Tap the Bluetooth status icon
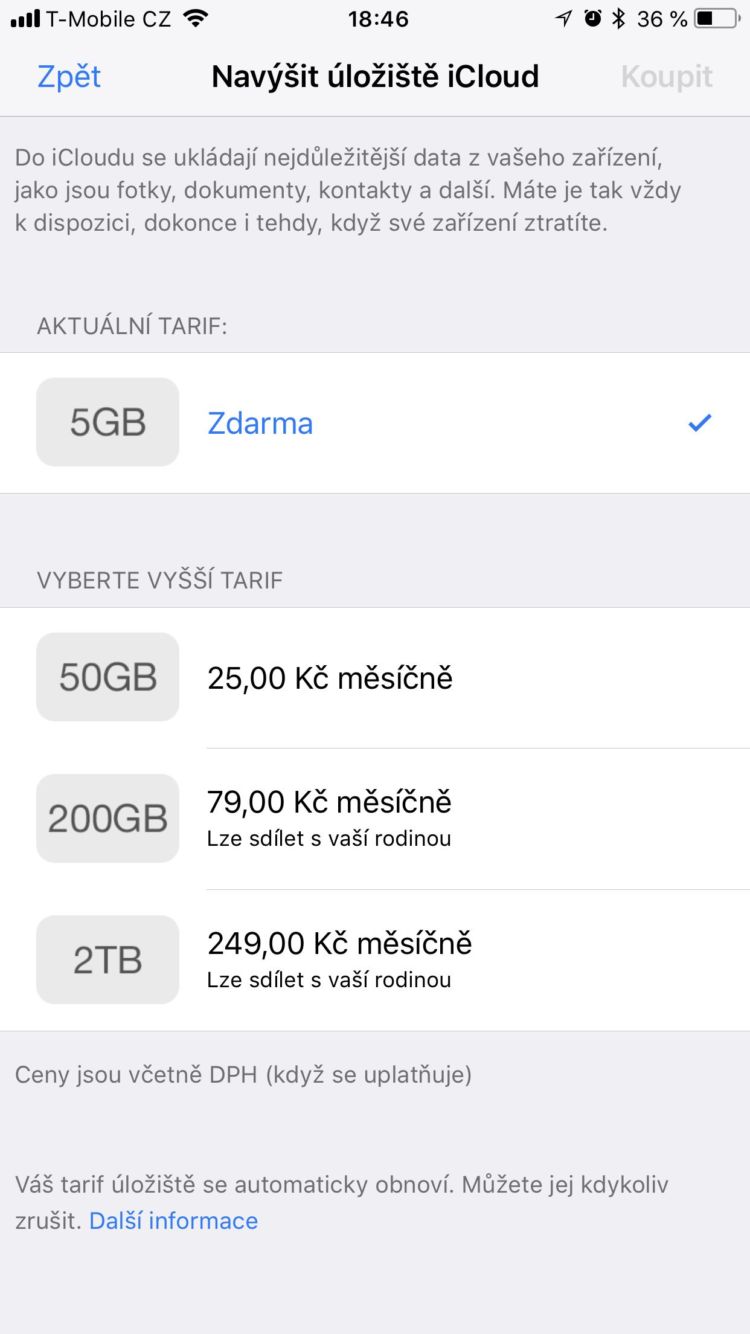The width and height of the screenshot is (750, 1334). coord(619,18)
